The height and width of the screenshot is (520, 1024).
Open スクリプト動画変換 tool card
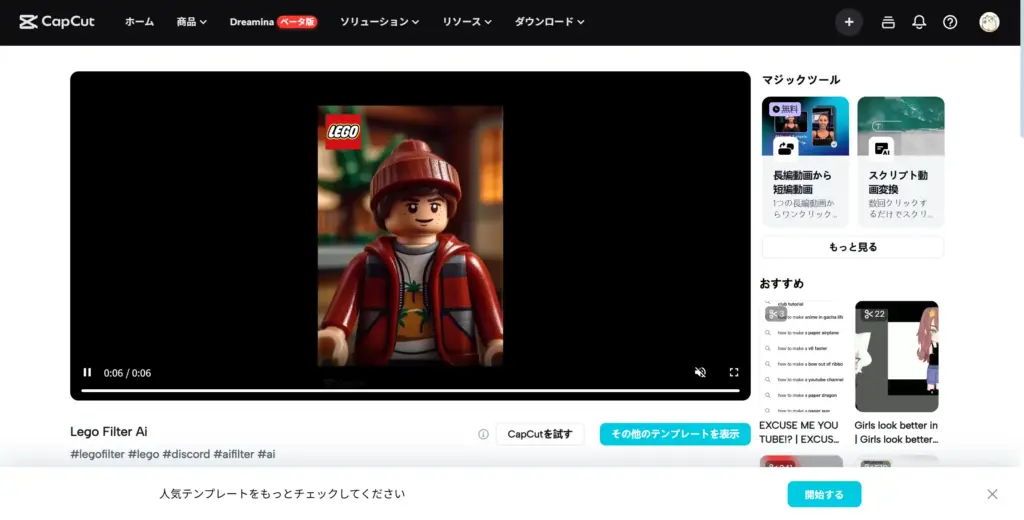(901, 162)
